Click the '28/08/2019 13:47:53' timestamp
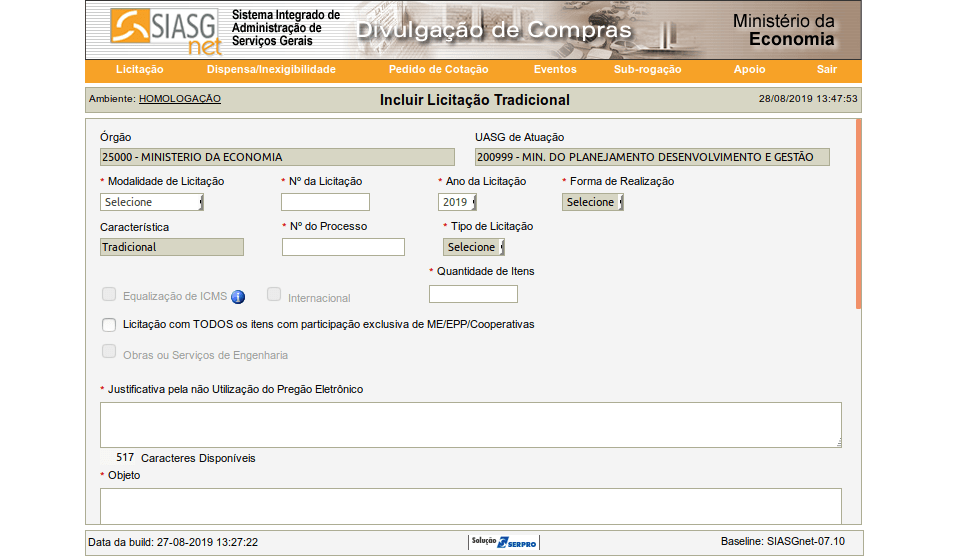Screen dimensions: 978x557 click(x=808, y=99)
